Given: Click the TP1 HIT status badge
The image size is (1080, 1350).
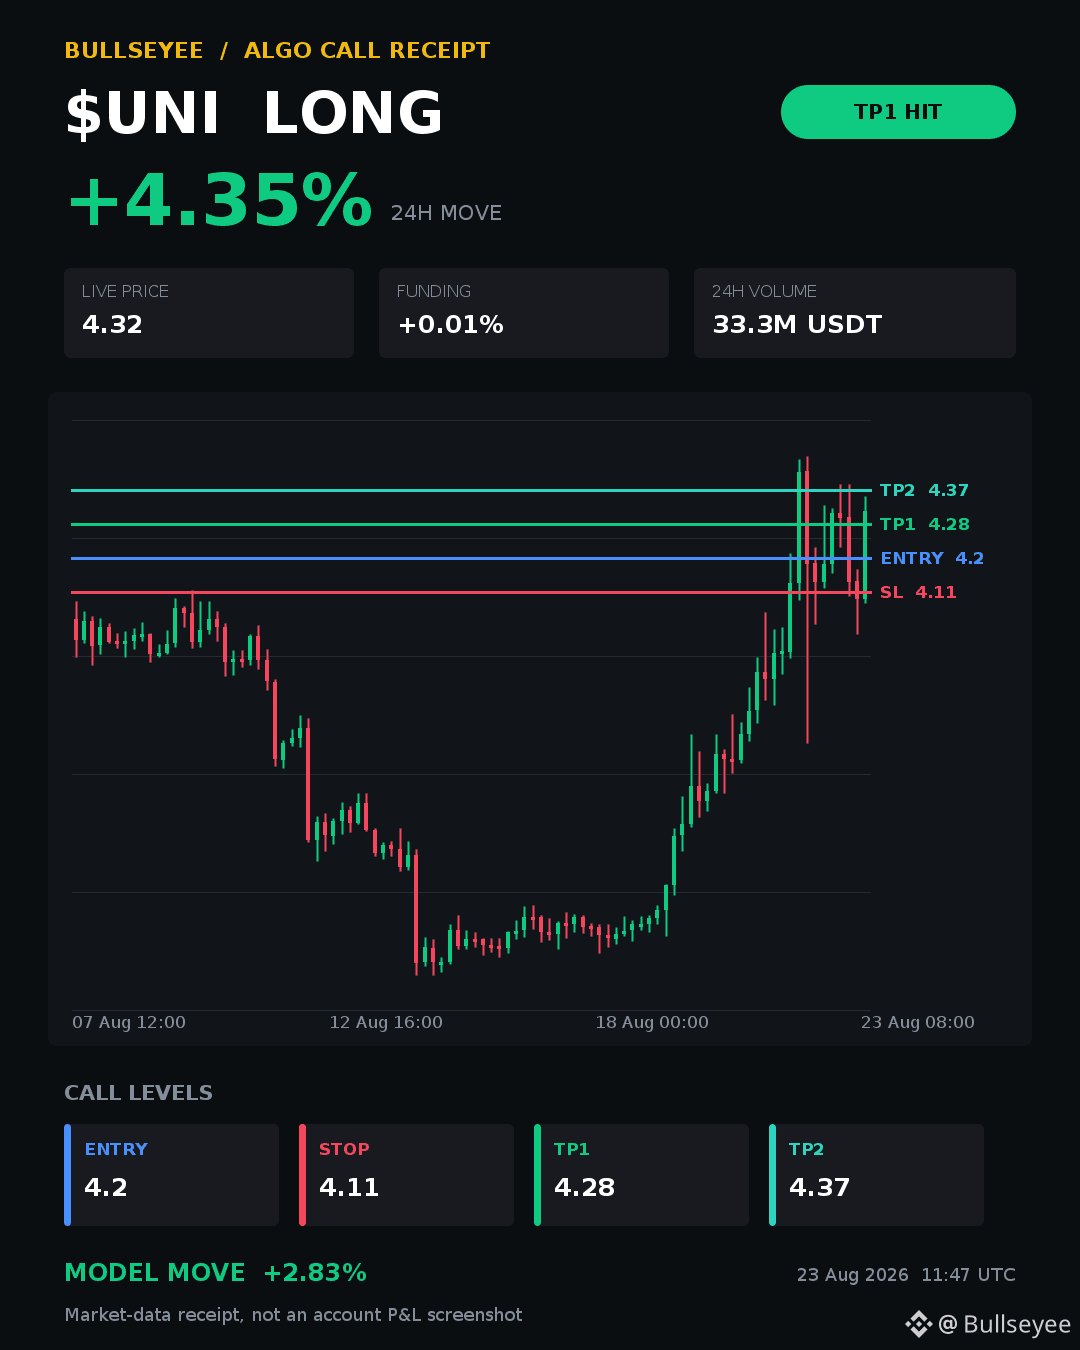Looking at the screenshot, I should [898, 112].
